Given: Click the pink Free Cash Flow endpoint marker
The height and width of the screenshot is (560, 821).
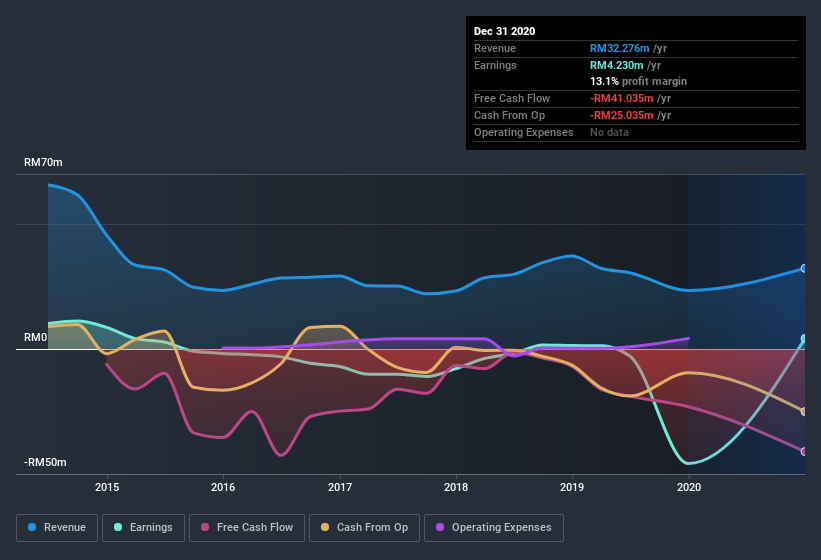Looking at the screenshot, I should (804, 451).
